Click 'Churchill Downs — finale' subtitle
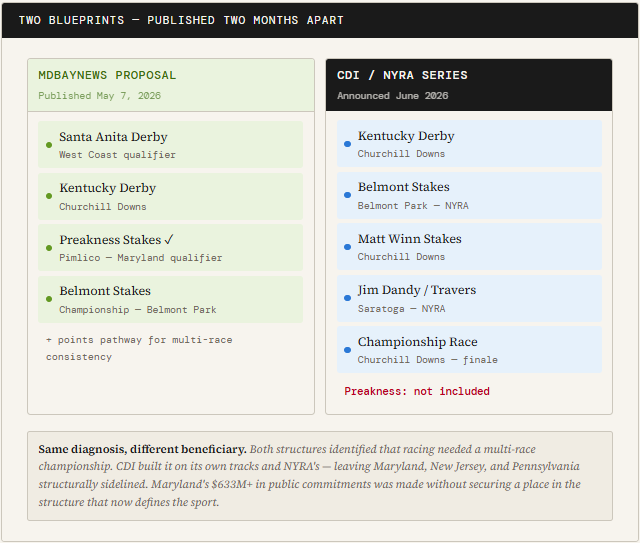Screen dimensions: 640x543 pos(428,360)
